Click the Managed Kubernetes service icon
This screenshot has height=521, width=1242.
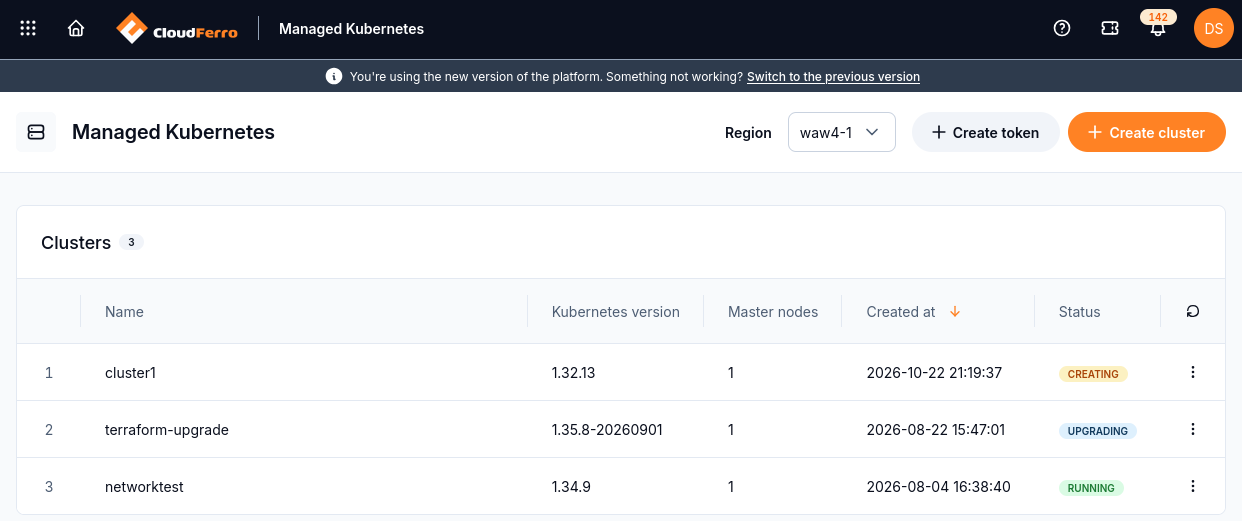[x=36, y=132]
